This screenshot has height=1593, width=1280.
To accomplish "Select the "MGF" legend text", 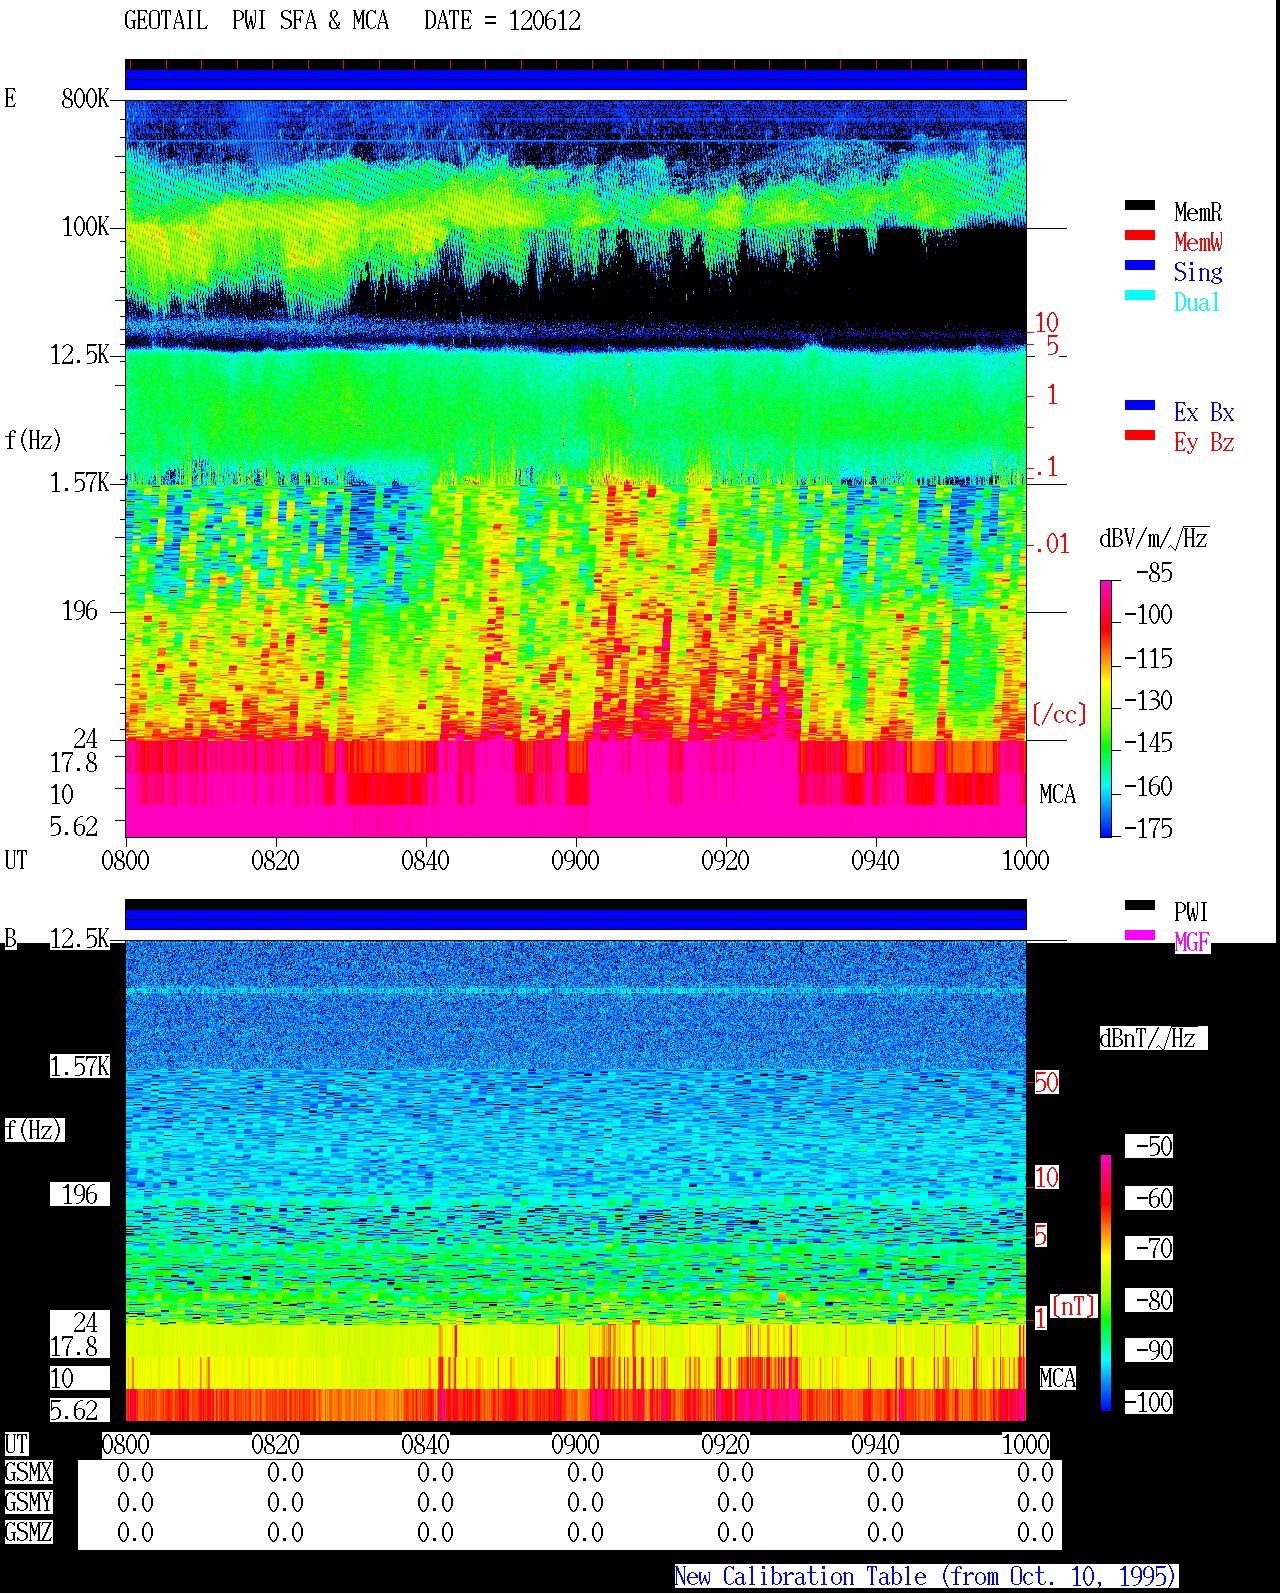I will click(1192, 942).
